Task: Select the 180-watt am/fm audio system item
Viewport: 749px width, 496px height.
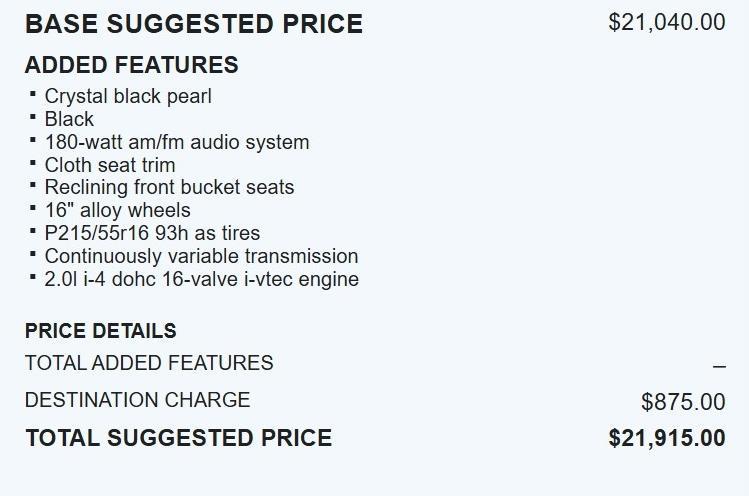Action: click(x=177, y=142)
